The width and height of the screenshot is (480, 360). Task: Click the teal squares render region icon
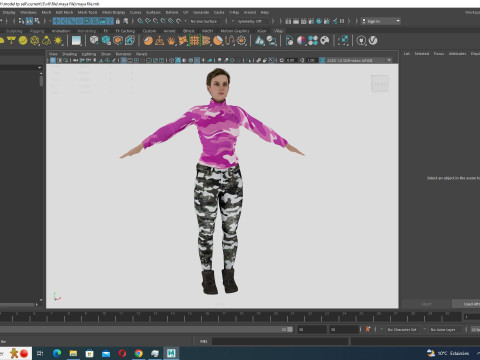tap(343, 41)
